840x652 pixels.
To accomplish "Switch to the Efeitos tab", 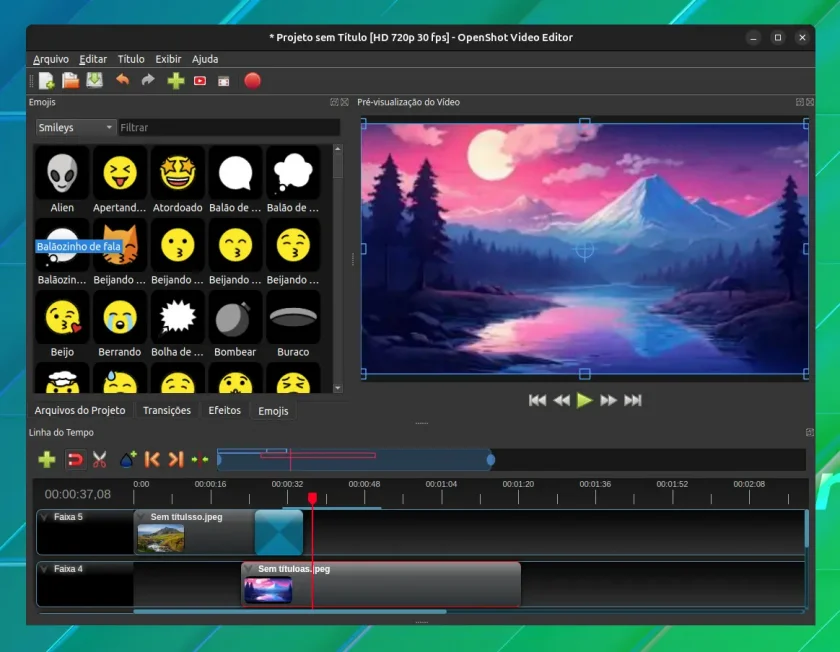I will 224,410.
